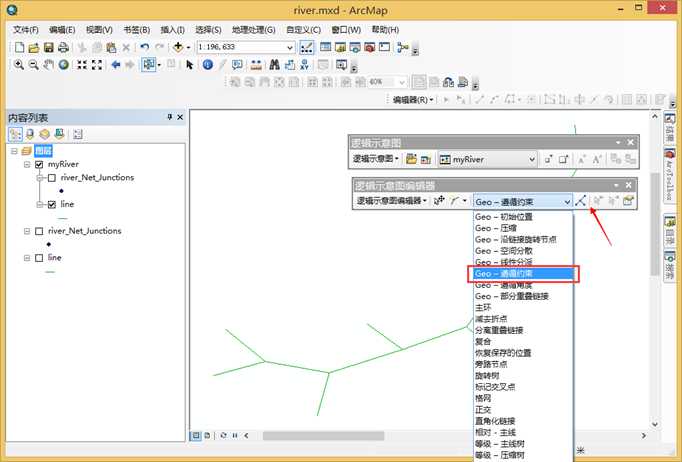Viewport: 682px width, 462px height.
Task: Uncheck the myRiver layer checkbox
Action: (x=38, y=164)
